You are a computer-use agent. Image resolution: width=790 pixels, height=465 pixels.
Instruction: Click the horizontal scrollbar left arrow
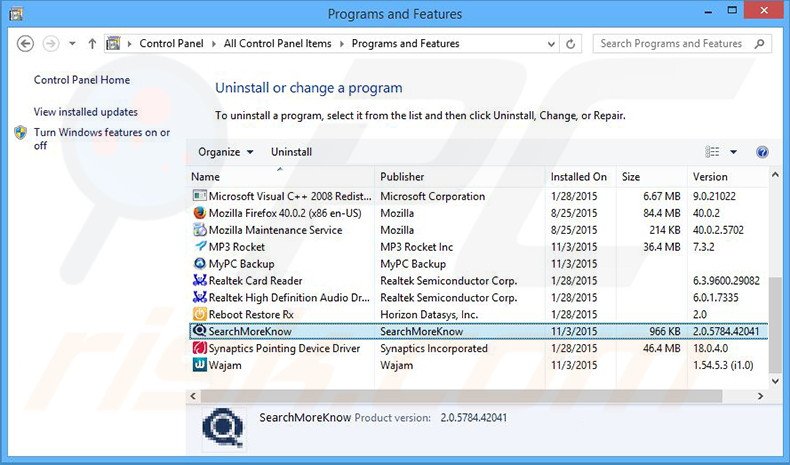pos(193,396)
